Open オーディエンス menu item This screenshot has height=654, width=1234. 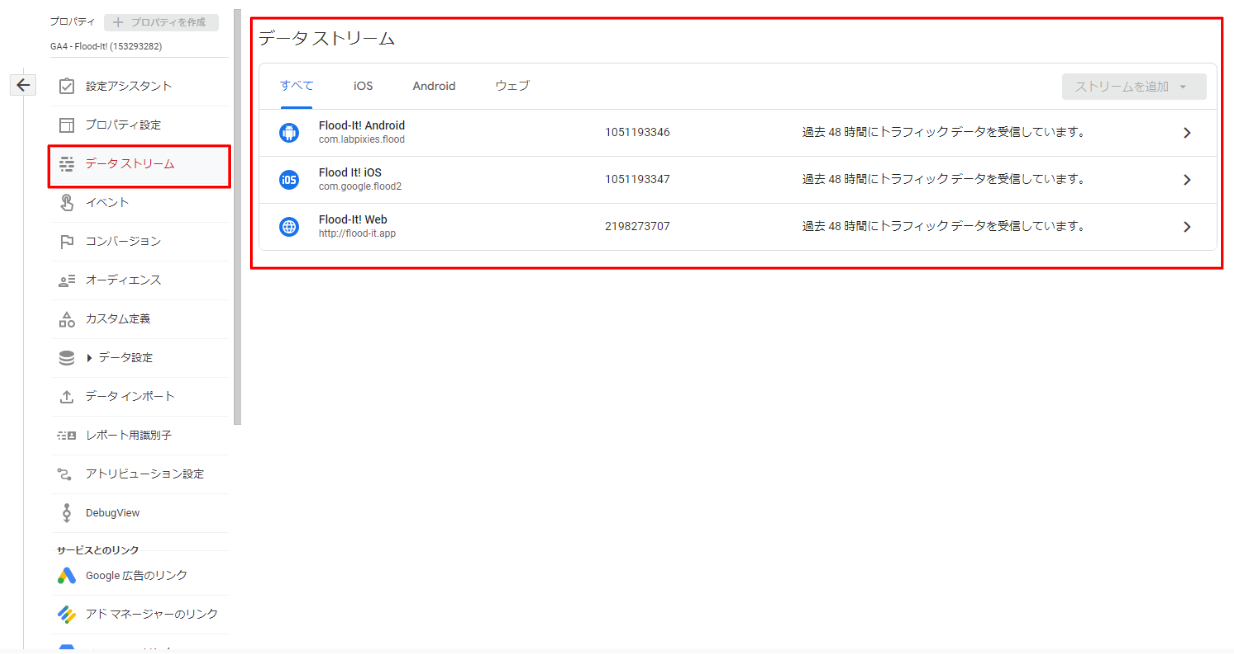(139, 280)
